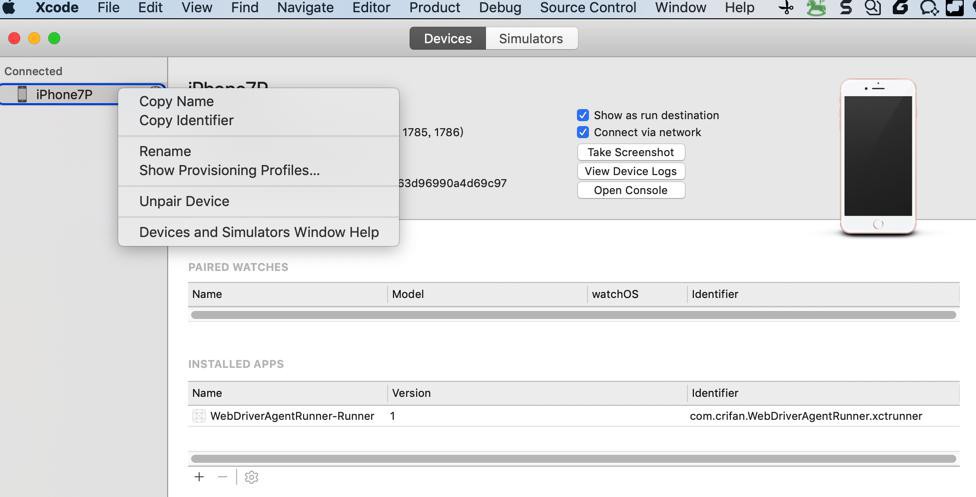
Task: Click the S-shaped menu bar icon
Action: click(x=845, y=7)
